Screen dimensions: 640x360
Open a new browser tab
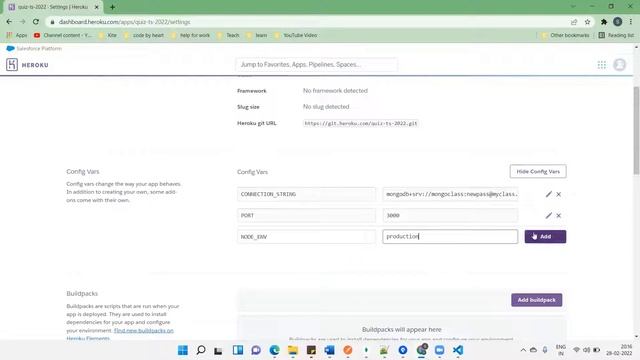point(112,7)
